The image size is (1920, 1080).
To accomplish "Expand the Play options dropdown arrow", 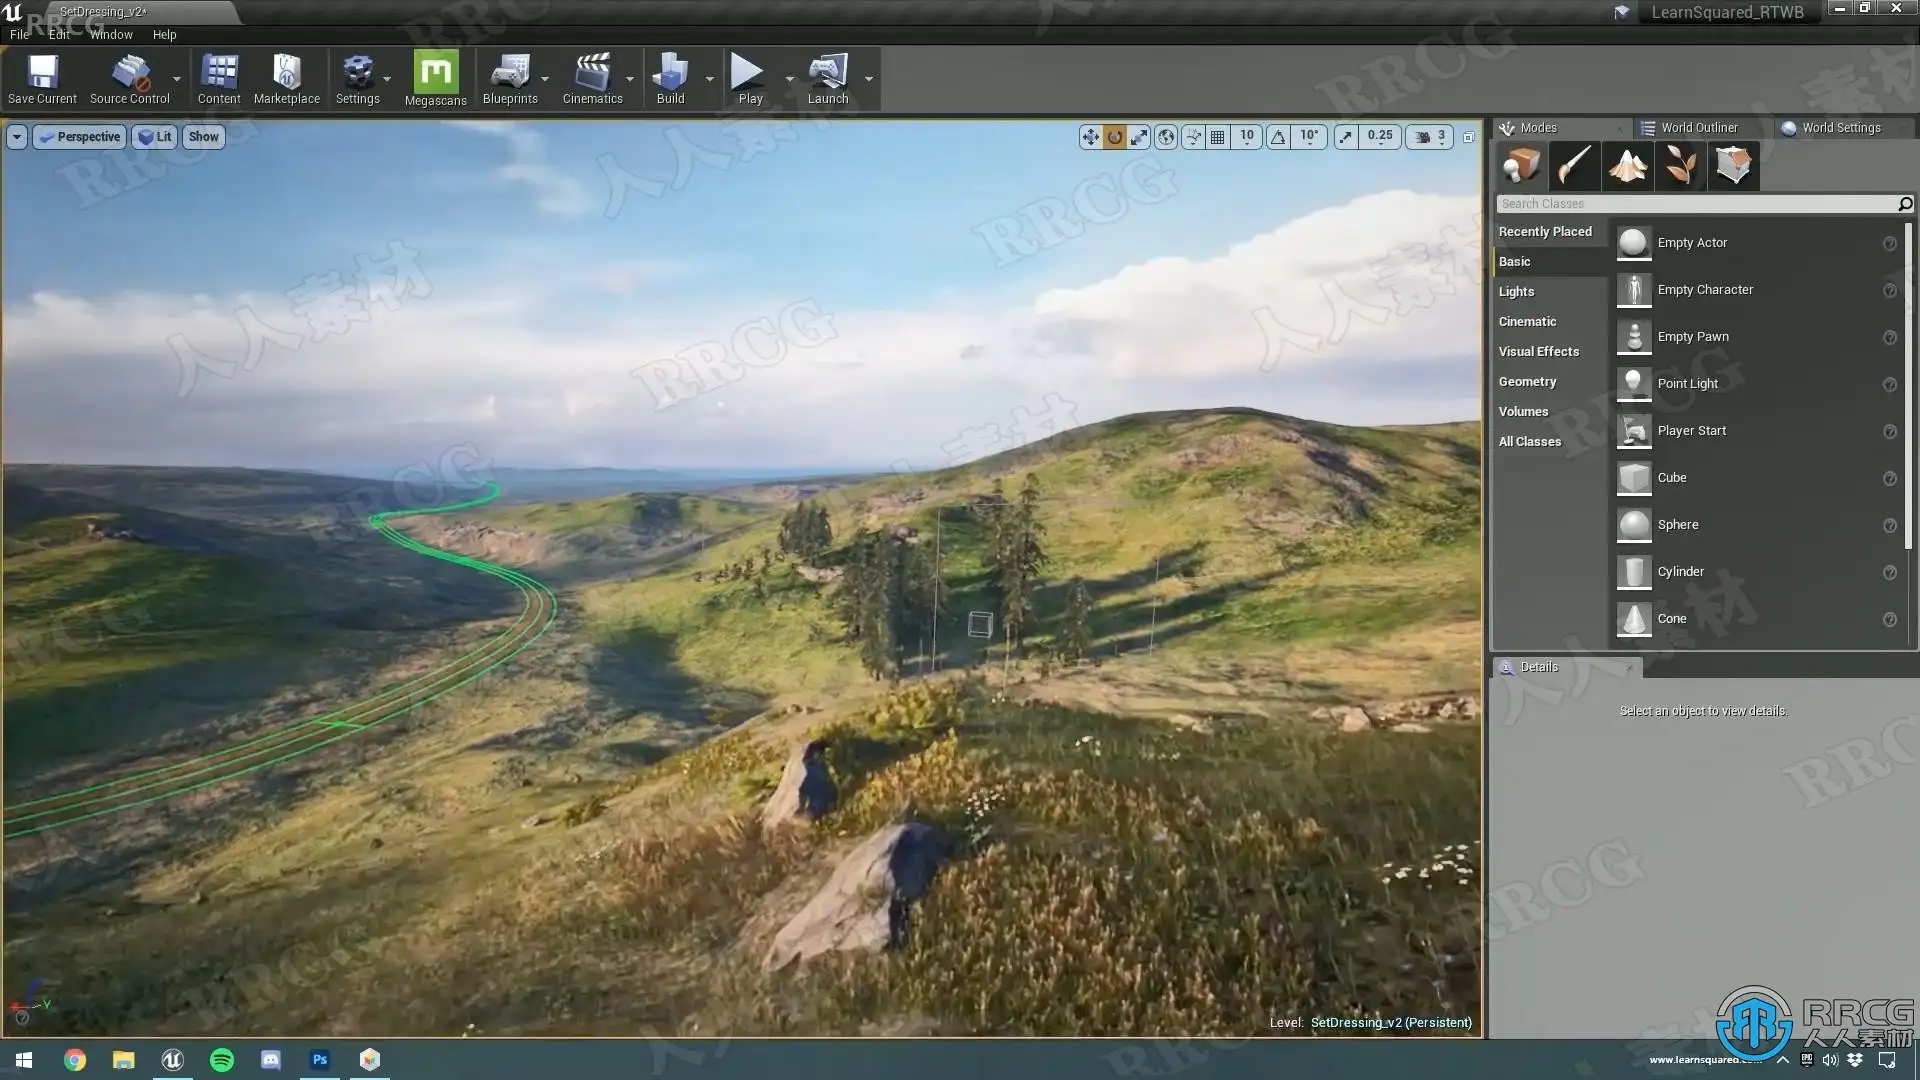I will pyautogui.click(x=789, y=78).
